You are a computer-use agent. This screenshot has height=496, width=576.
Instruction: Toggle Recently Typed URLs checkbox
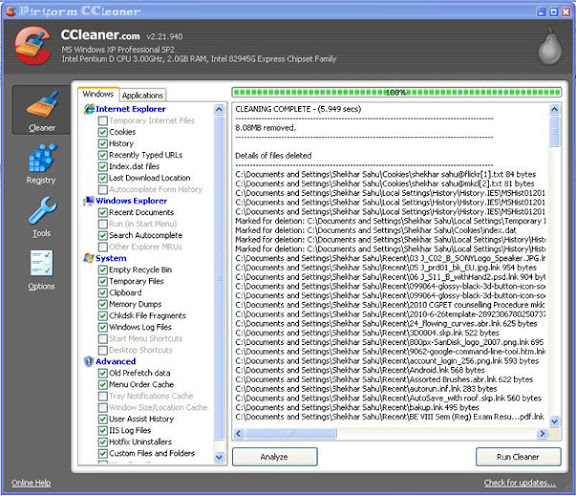point(103,155)
